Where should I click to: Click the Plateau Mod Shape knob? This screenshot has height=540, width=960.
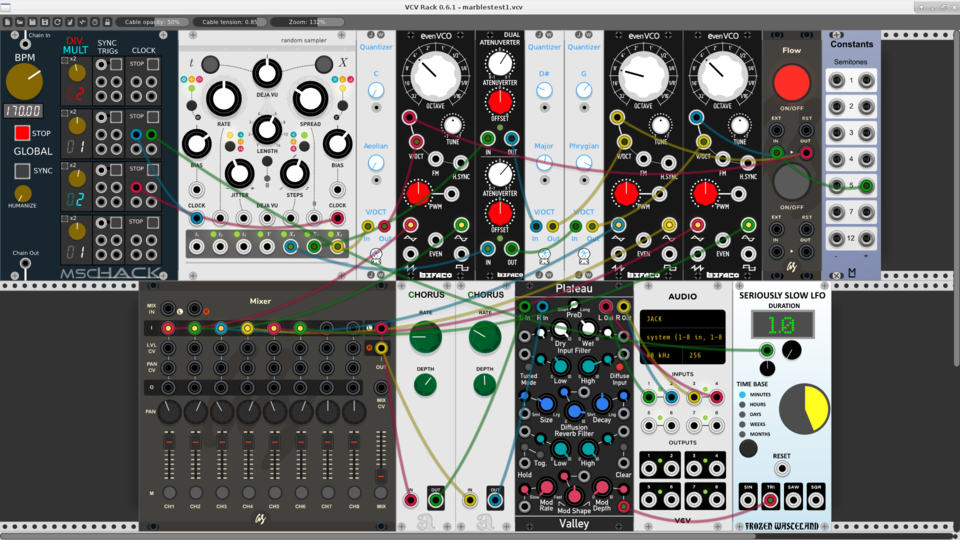coord(574,495)
